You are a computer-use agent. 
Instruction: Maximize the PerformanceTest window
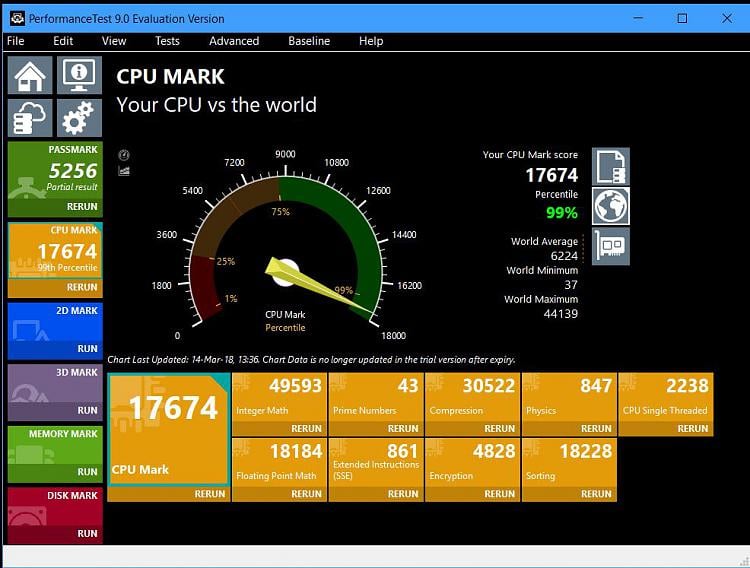point(682,18)
